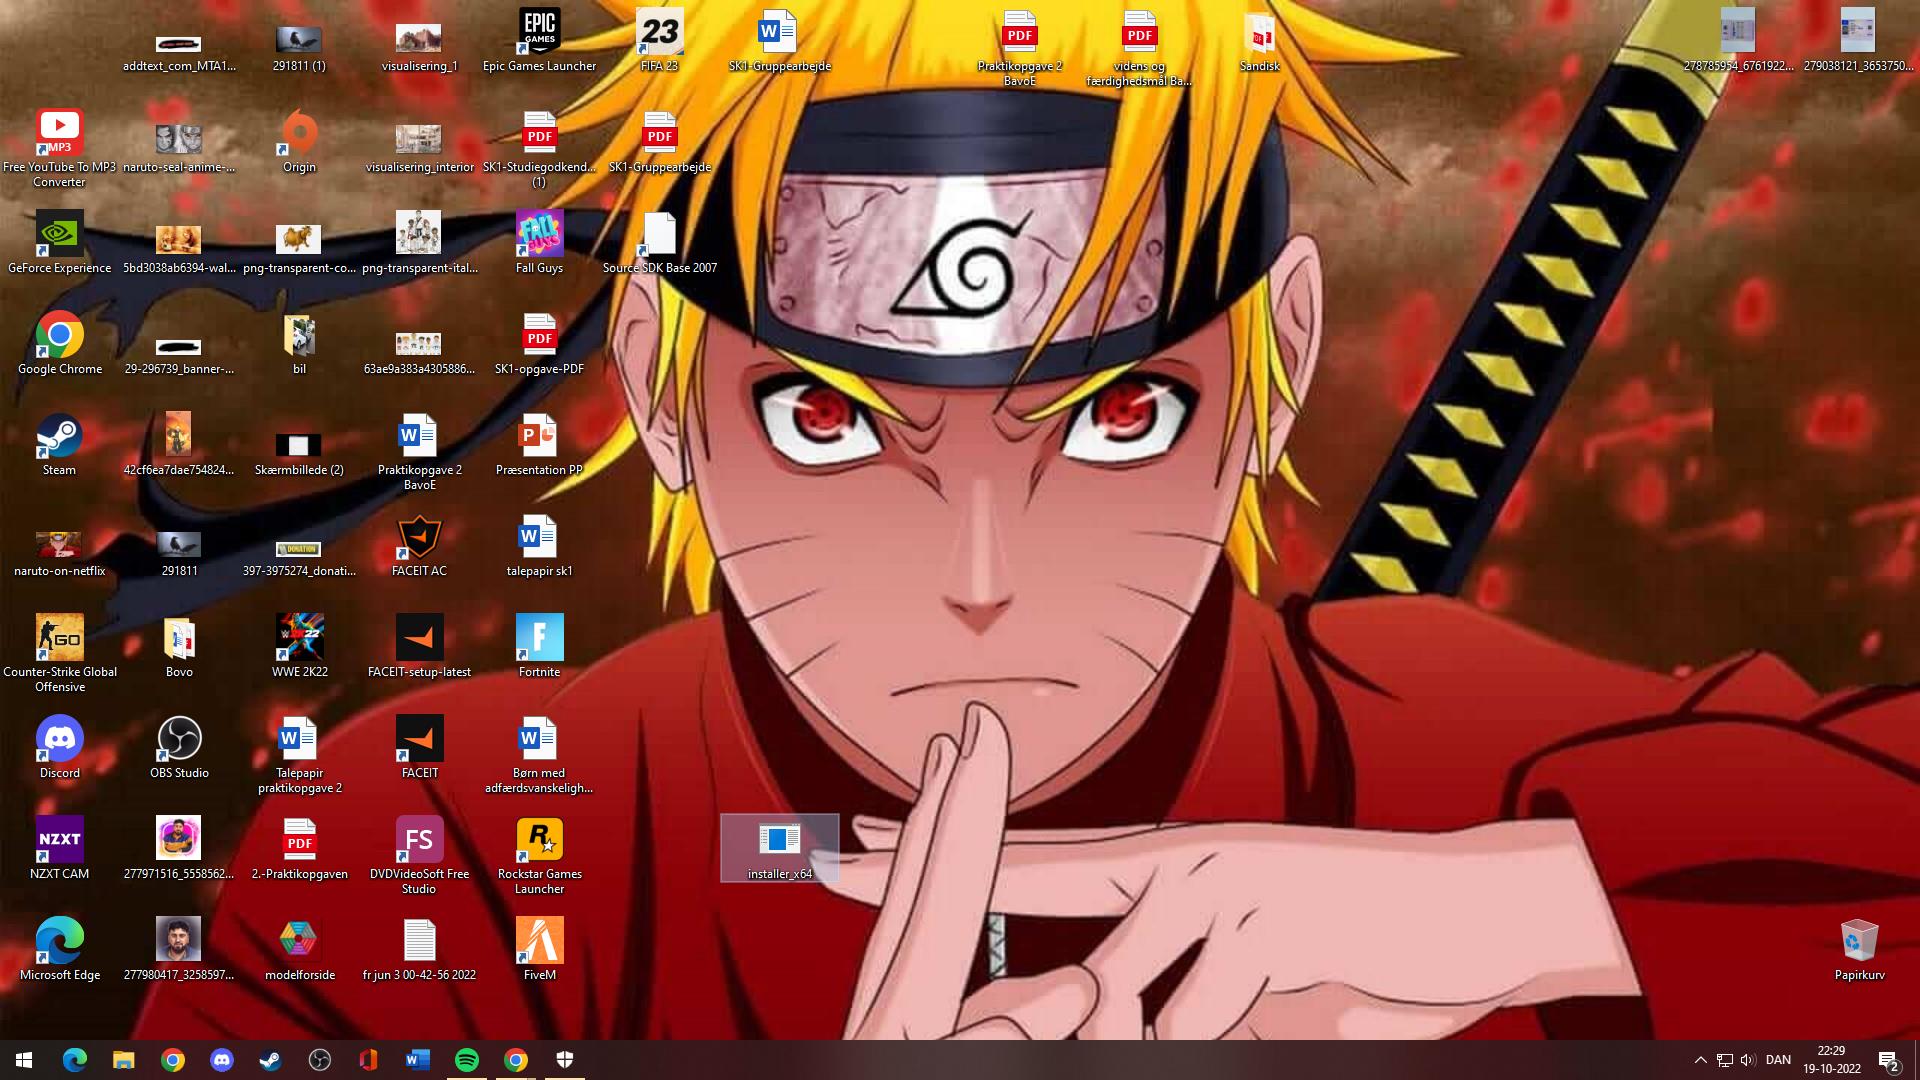Click the volume speaker tray icon
Screen dimensions: 1920x1080
(1747, 1060)
